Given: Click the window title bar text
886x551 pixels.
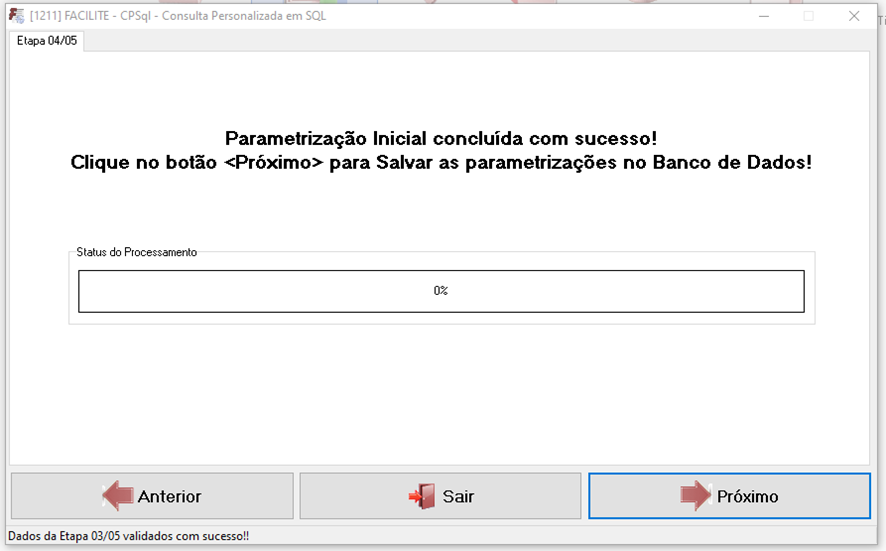Looking at the screenshot, I should (x=178, y=16).
